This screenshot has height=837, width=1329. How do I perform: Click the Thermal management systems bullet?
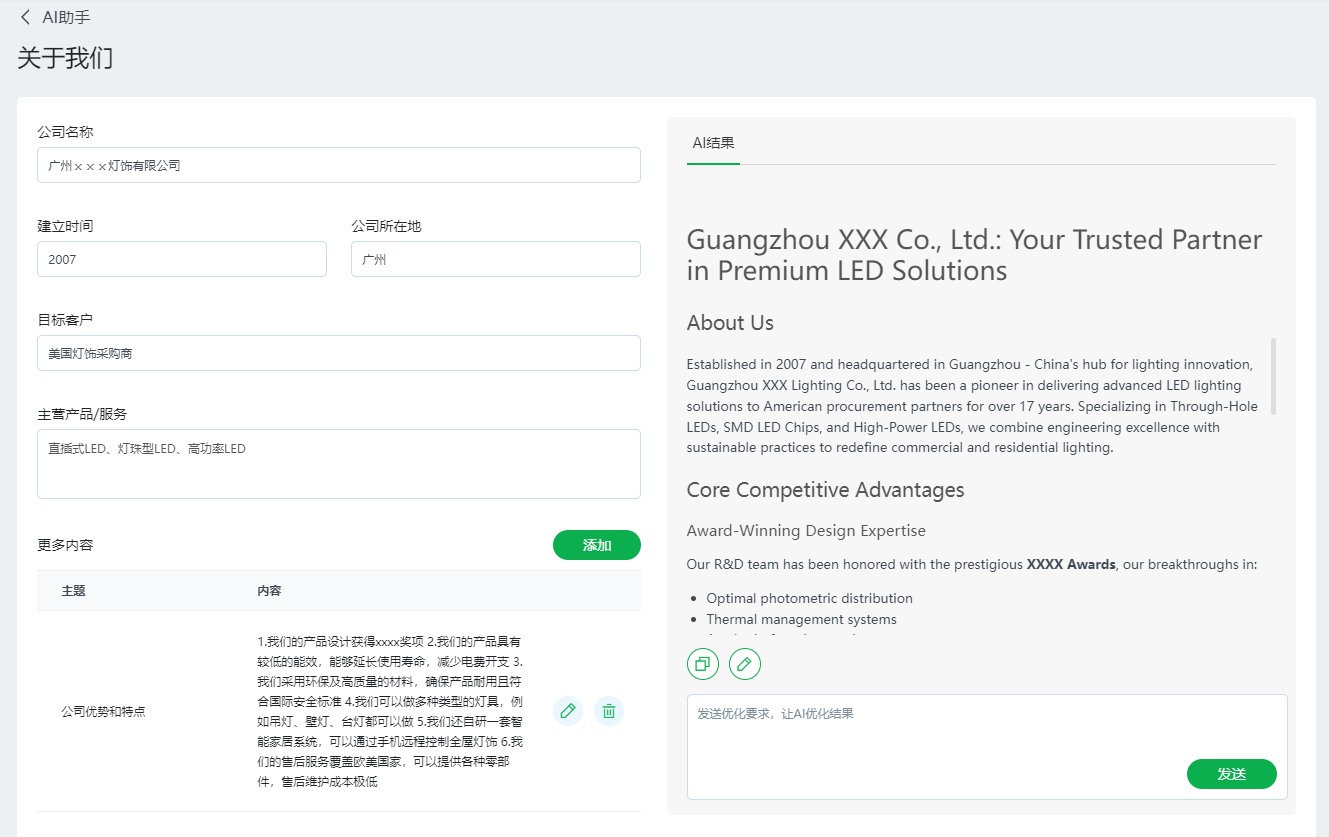801,619
